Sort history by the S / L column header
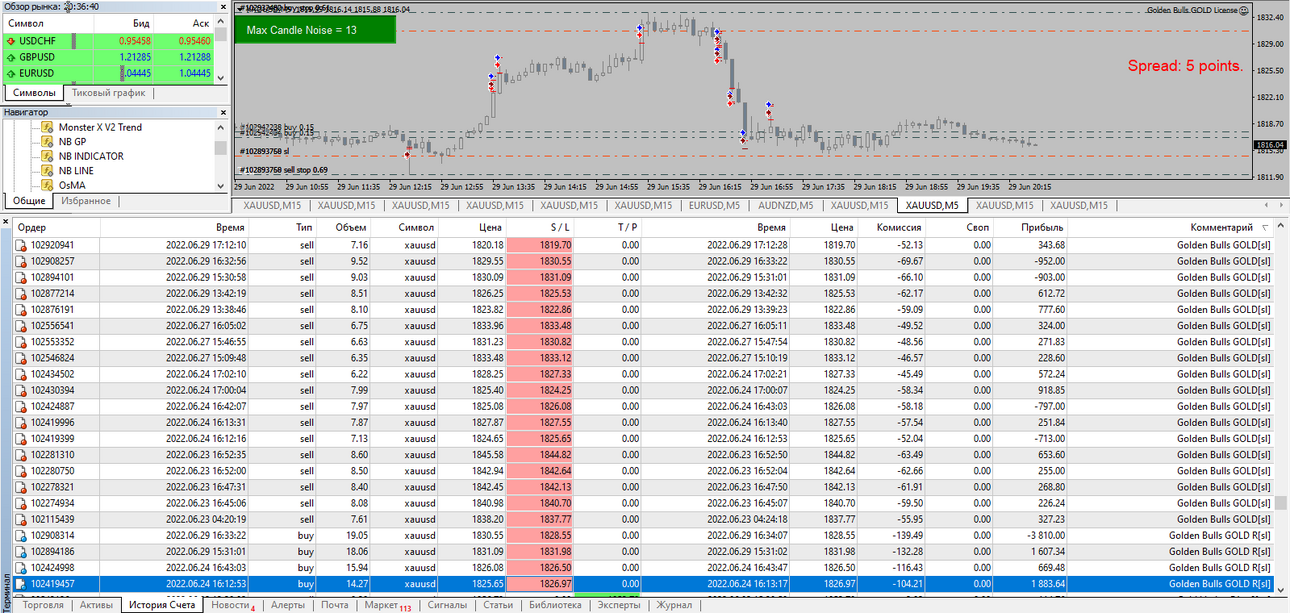Image resolution: width=1290 pixels, height=613 pixels. tap(541, 228)
